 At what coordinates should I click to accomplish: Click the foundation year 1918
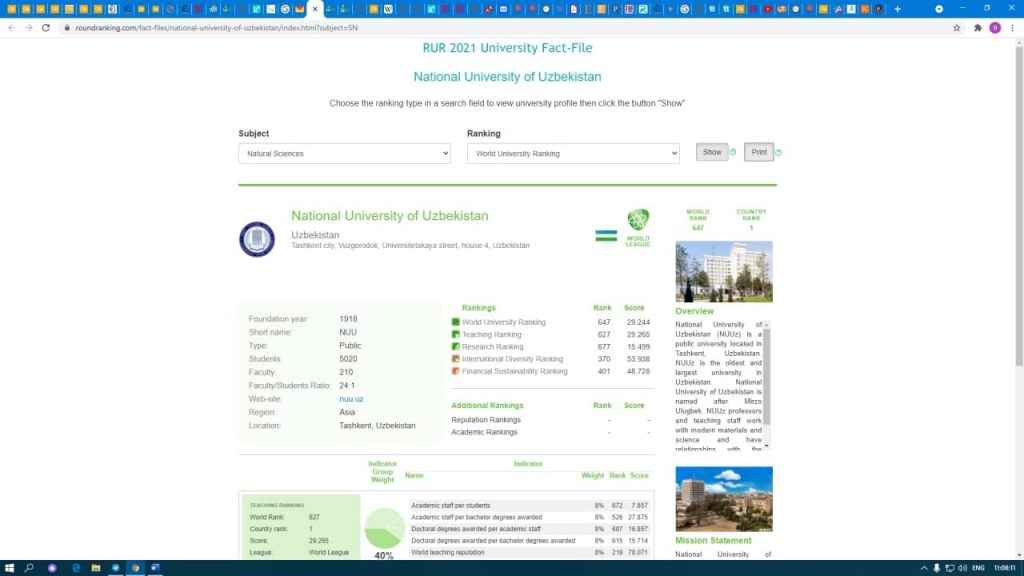pos(348,319)
